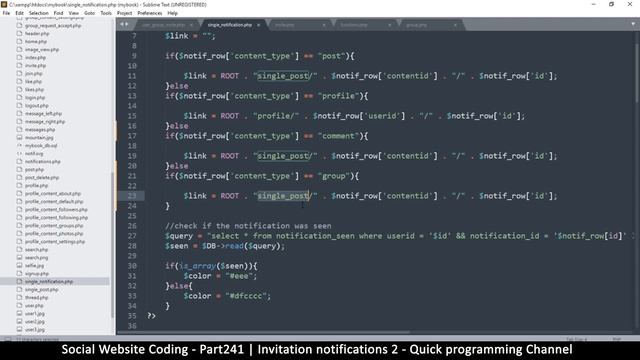Click the selfie.jpg image file icon
This screenshot has width=640, height=360.
click(19, 265)
